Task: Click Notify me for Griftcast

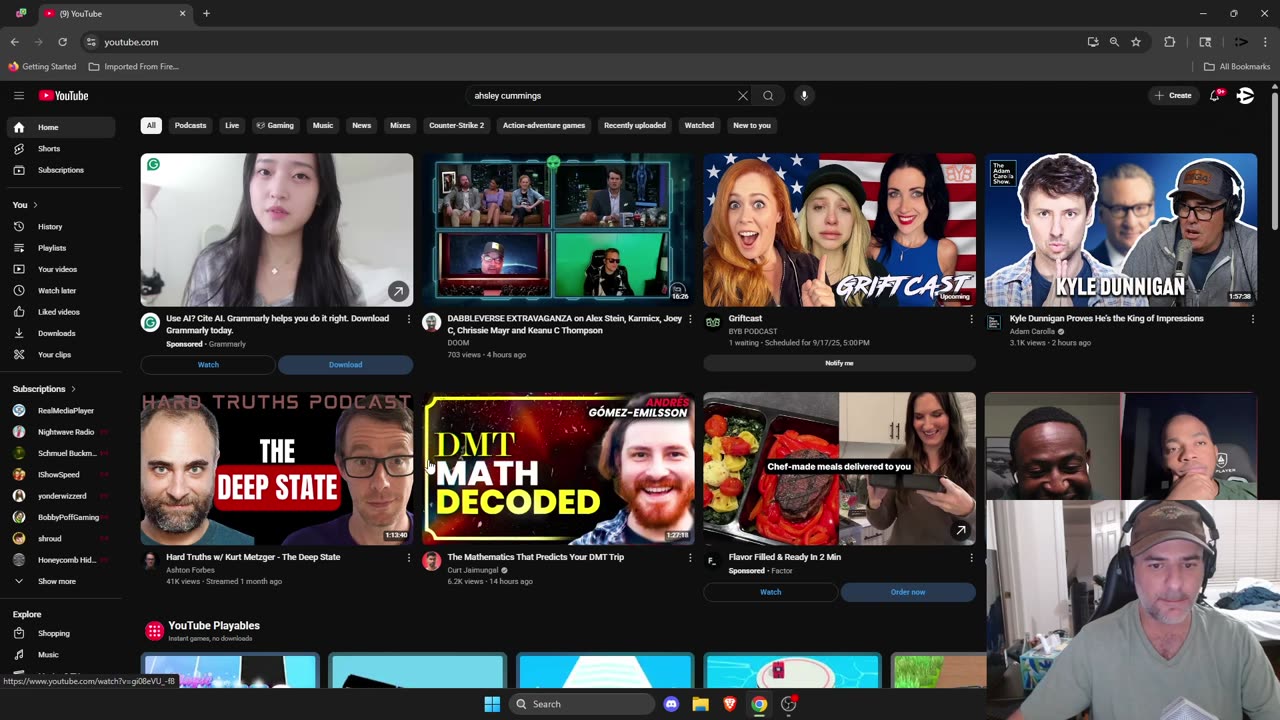Action: point(839,363)
